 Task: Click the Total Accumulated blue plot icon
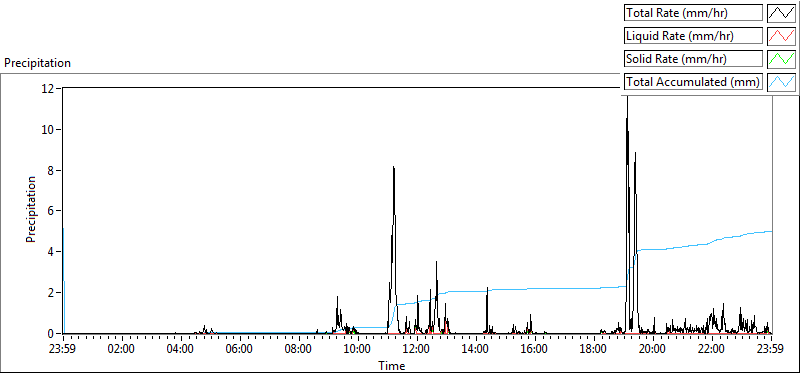[x=782, y=82]
